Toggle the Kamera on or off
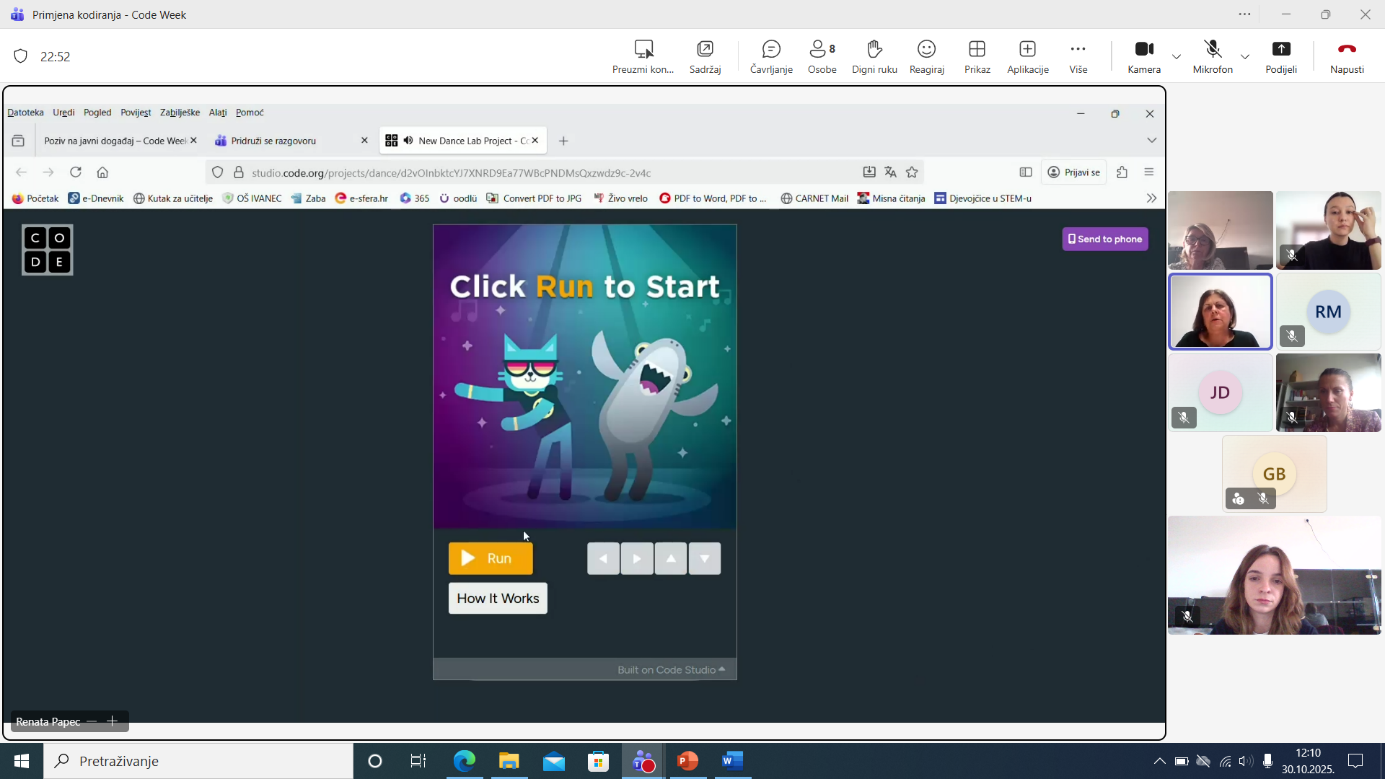This screenshot has width=1385, height=779. [1144, 57]
